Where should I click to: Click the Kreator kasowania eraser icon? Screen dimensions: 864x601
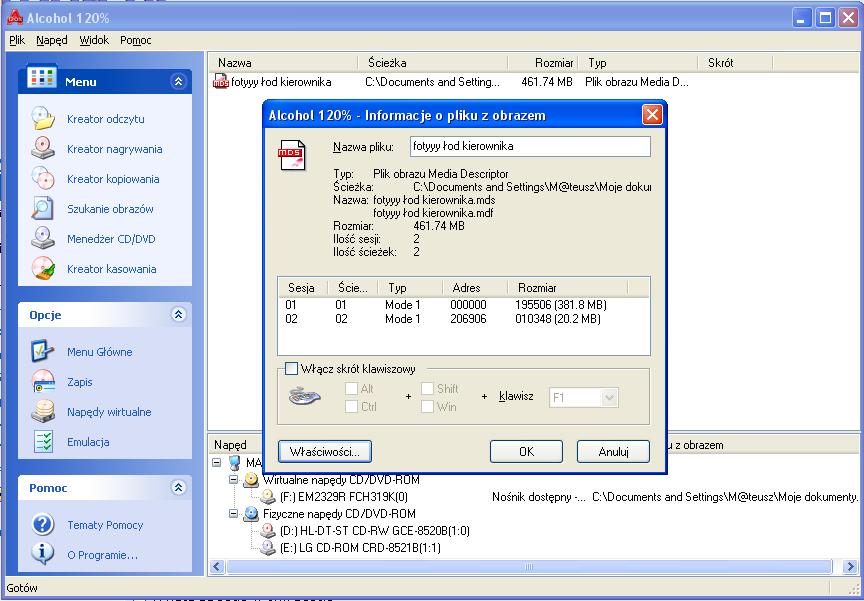click(x=42, y=268)
